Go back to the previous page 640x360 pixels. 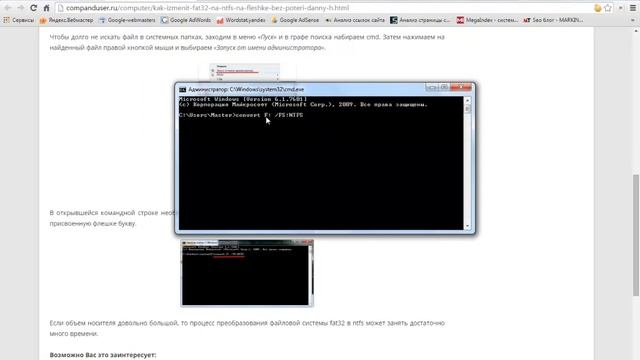(7, 8)
